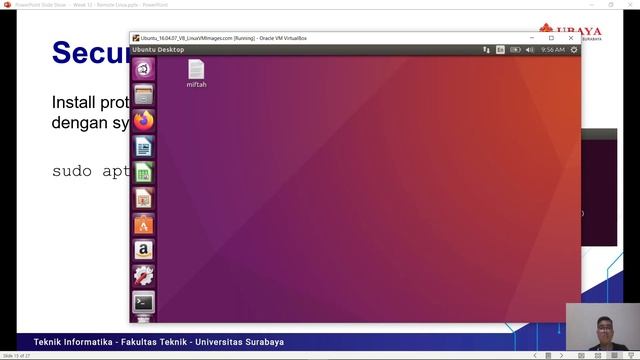The width and height of the screenshot is (640, 360).
Task: Minimize the VirtualBox window
Action: click(x=532, y=38)
